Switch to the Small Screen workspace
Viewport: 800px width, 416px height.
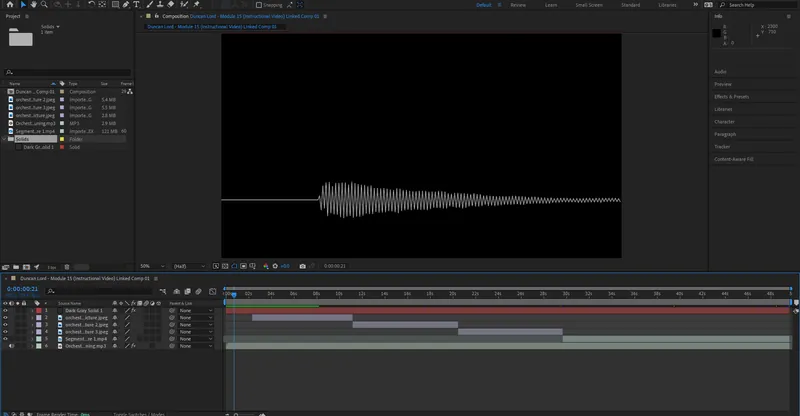[589, 5]
